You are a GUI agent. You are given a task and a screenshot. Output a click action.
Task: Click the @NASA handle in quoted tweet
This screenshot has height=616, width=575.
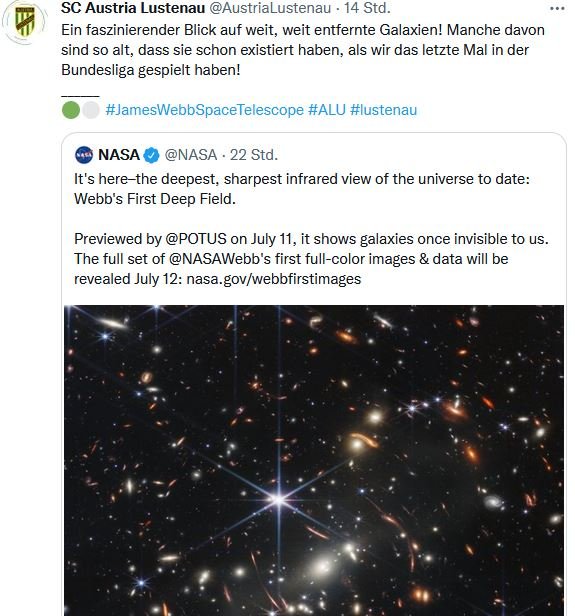click(191, 155)
